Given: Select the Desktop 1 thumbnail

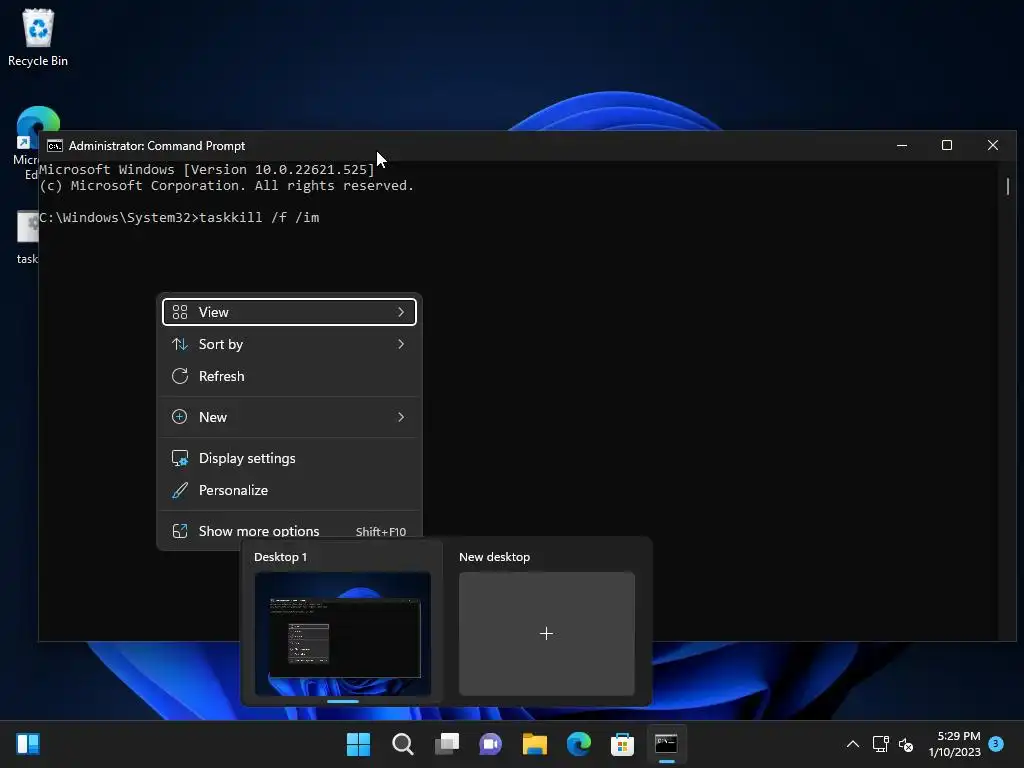Looking at the screenshot, I should coord(343,634).
